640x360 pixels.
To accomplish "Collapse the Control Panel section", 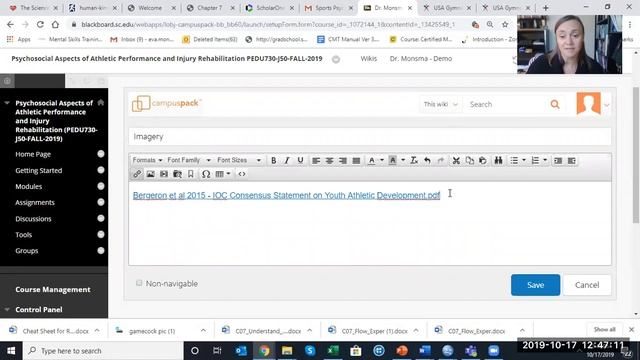I will [7, 309].
